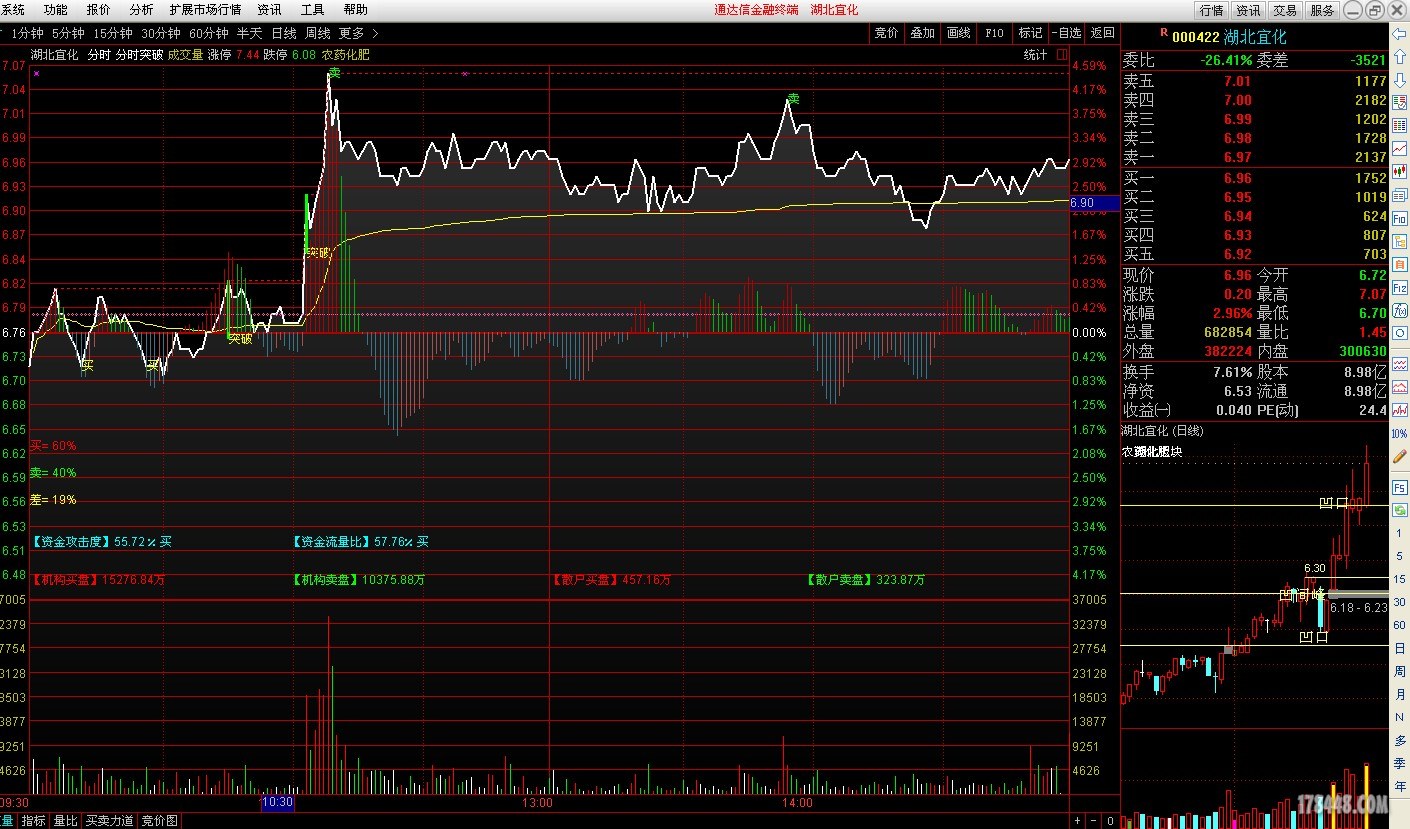
Task: Click the green refresh icon in sidebar
Action: tap(1399, 510)
